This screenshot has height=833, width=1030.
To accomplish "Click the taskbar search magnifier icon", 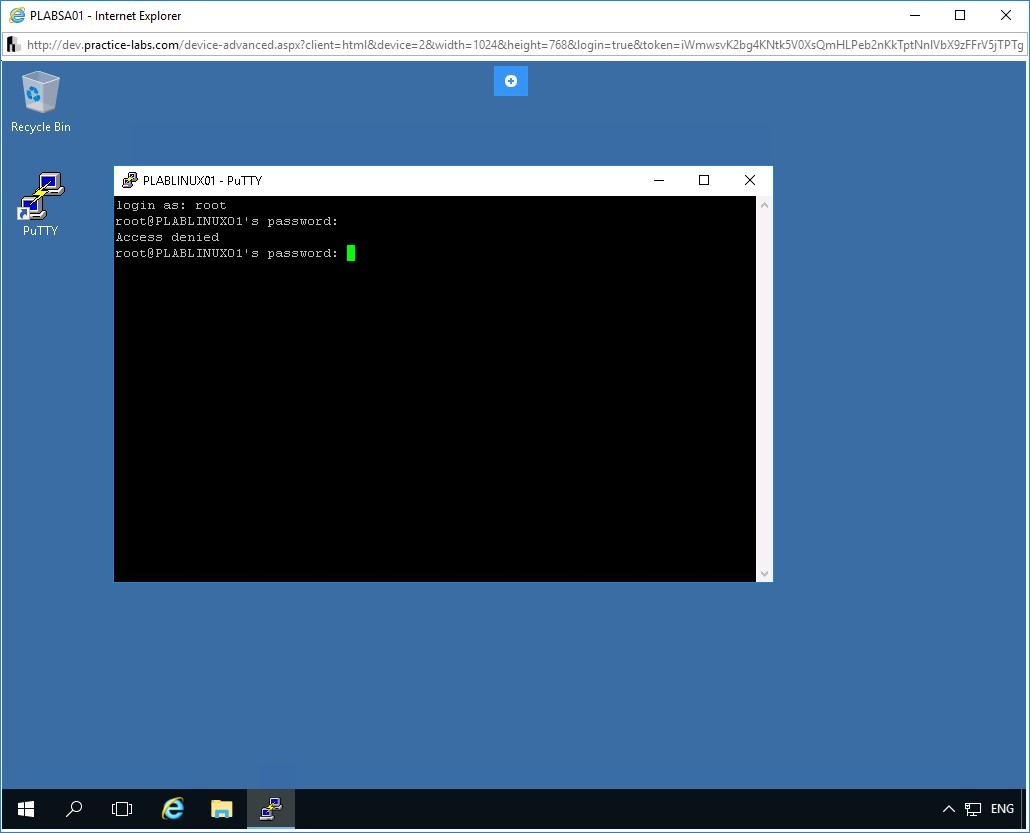I will [x=74, y=809].
